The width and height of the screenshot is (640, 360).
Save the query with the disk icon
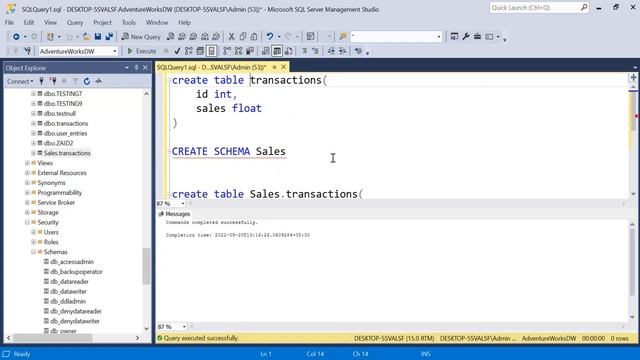pos(98,37)
